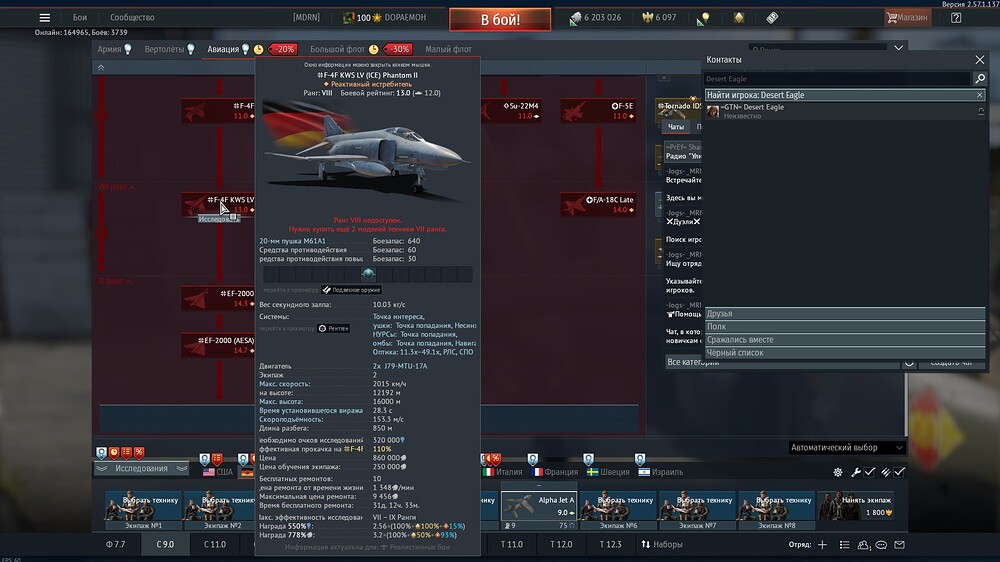Viewport: 1000px width, 562px height.
Task: Start a match with В бой!
Action: (500, 19)
